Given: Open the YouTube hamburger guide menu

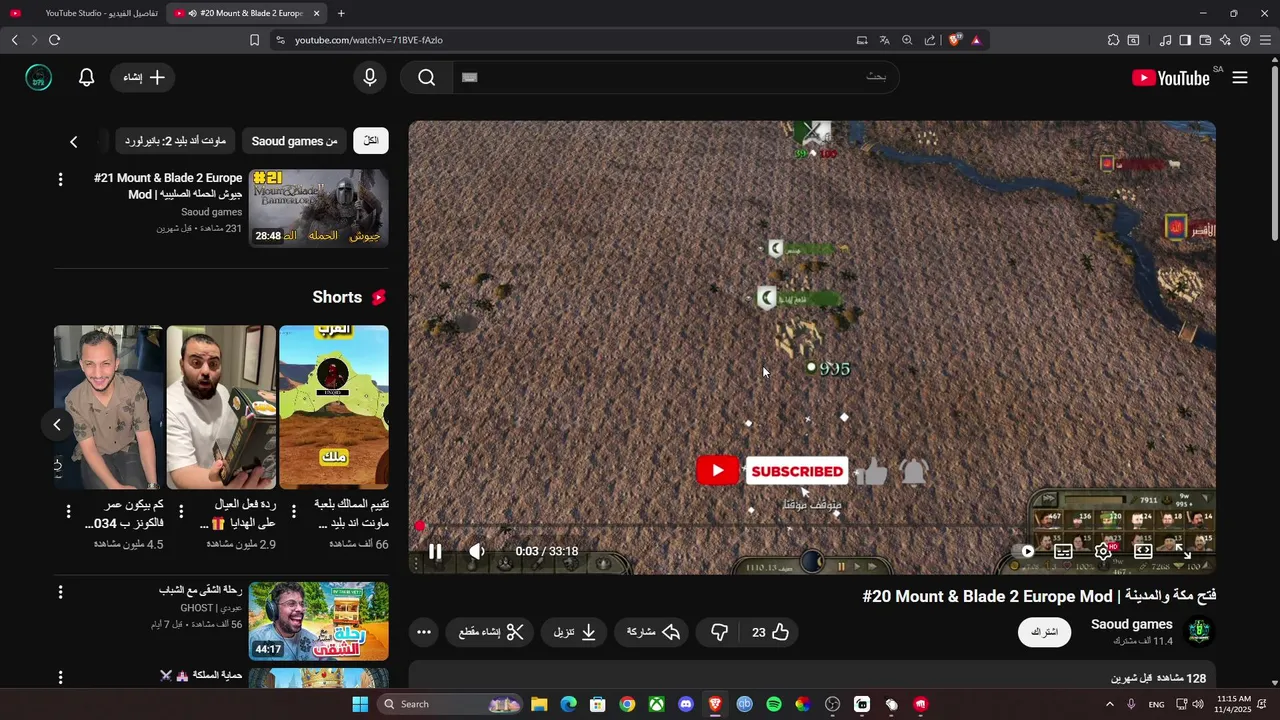Looking at the screenshot, I should (x=1240, y=78).
